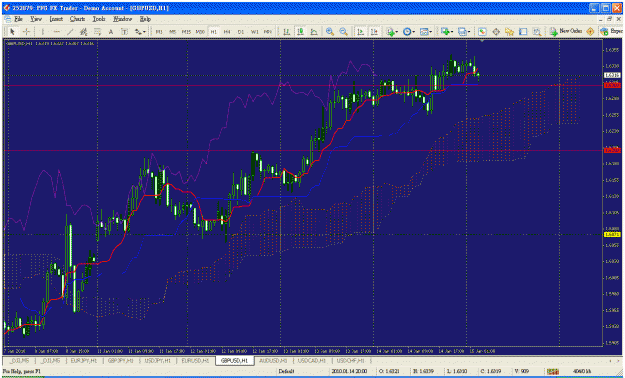Open the Insert menu
Screen dimensions: 625x378
point(56,19)
